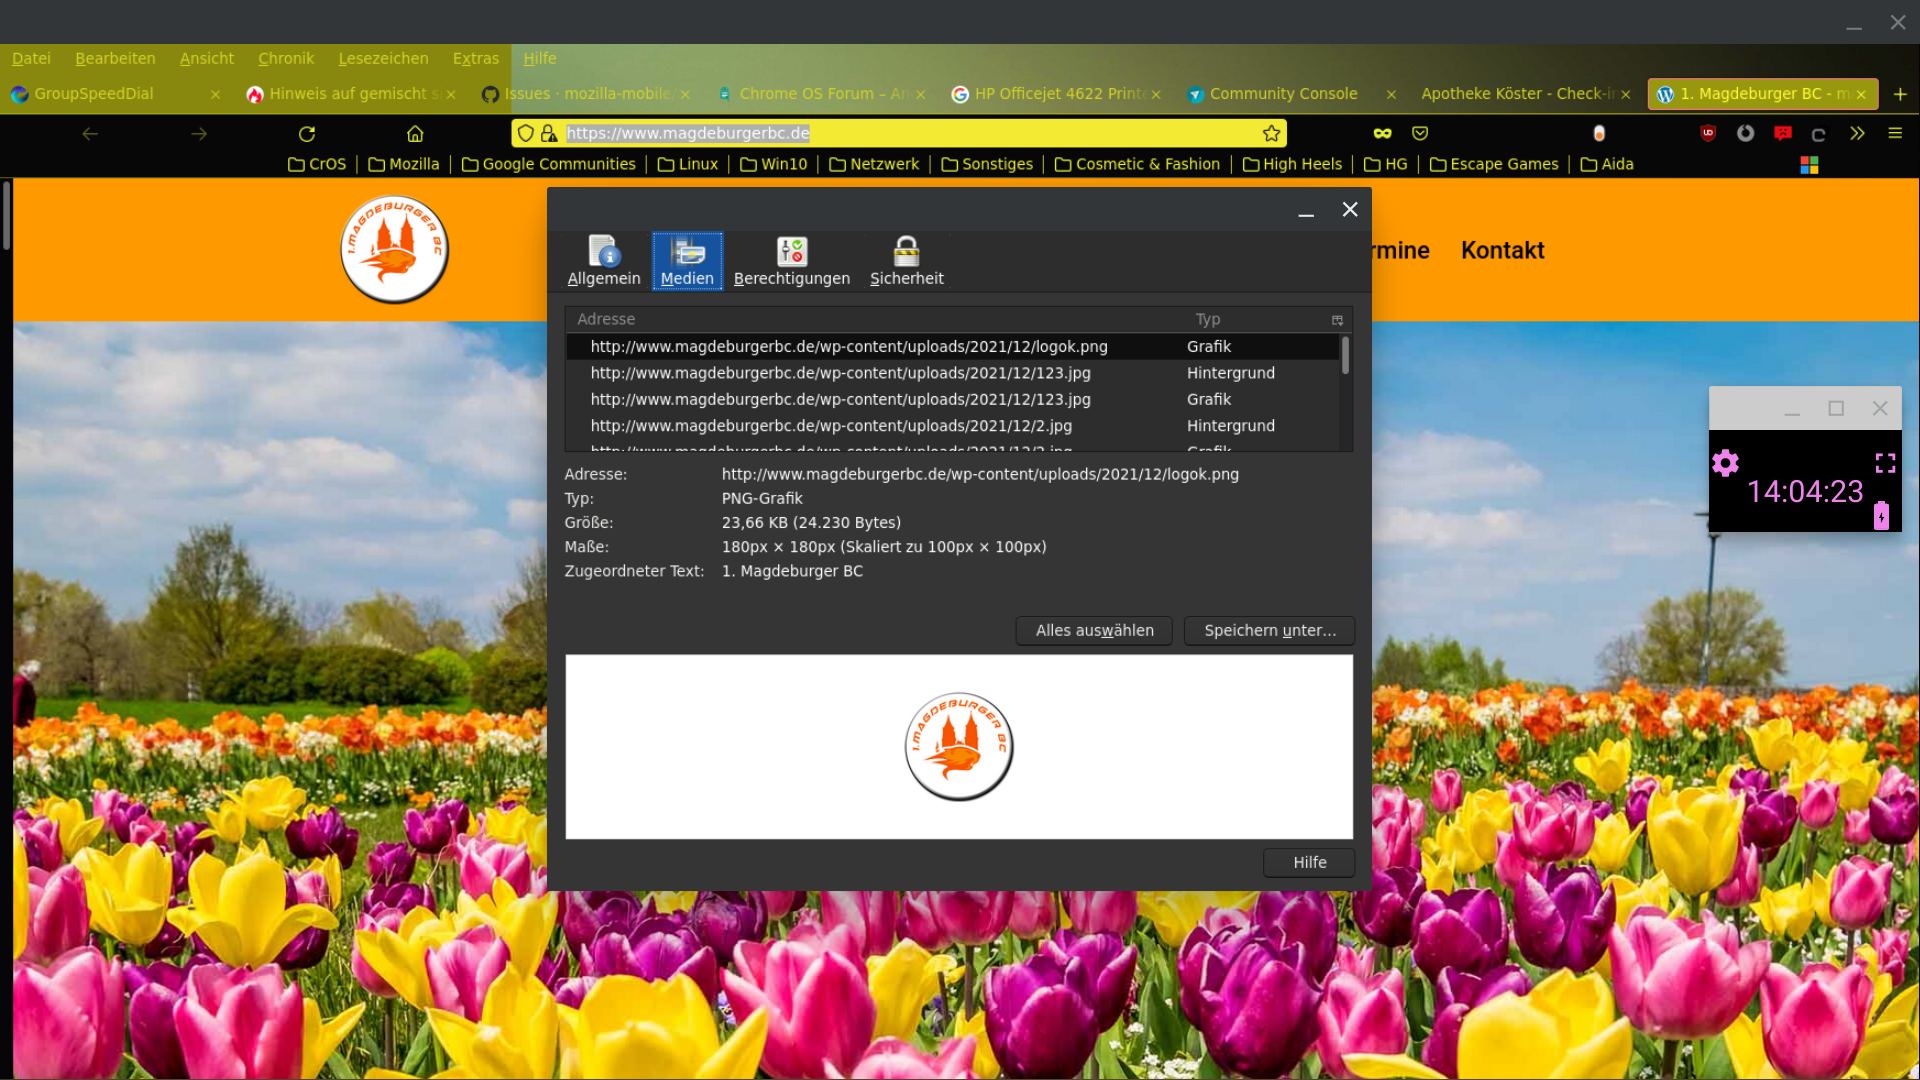This screenshot has width=1920, height=1080.
Task: Open clock widget settings gear
Action: [x=1725, y=463]
